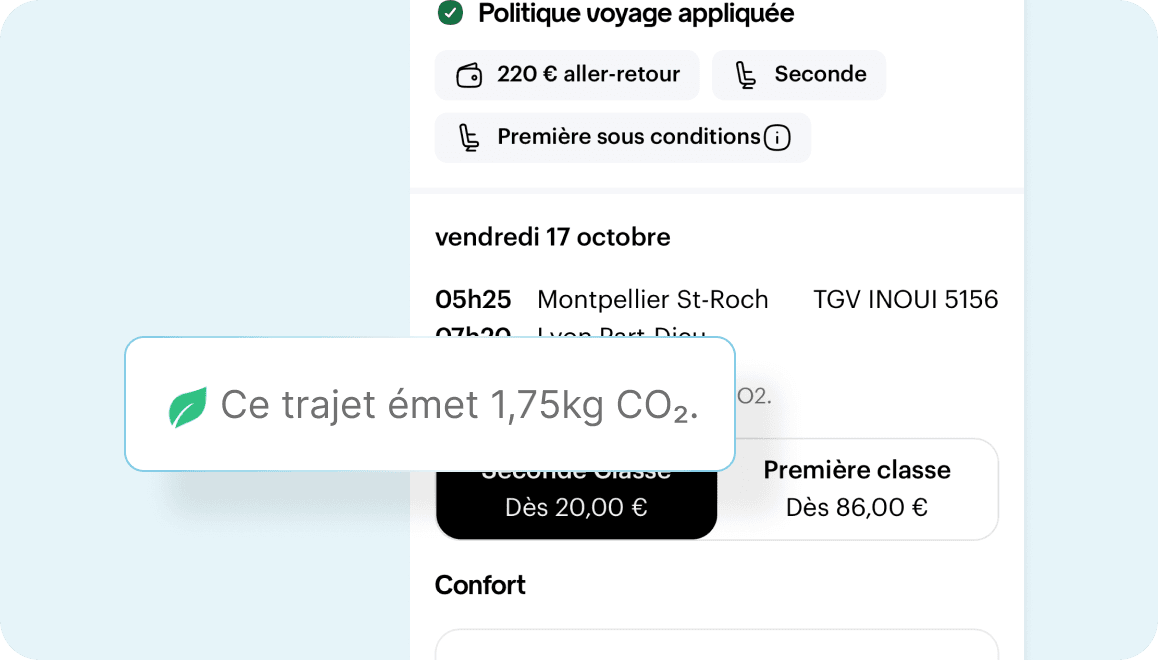Select the Première sous conditions chip
The width and height of the screenshot is (1158, 660).
click(622, 137)
